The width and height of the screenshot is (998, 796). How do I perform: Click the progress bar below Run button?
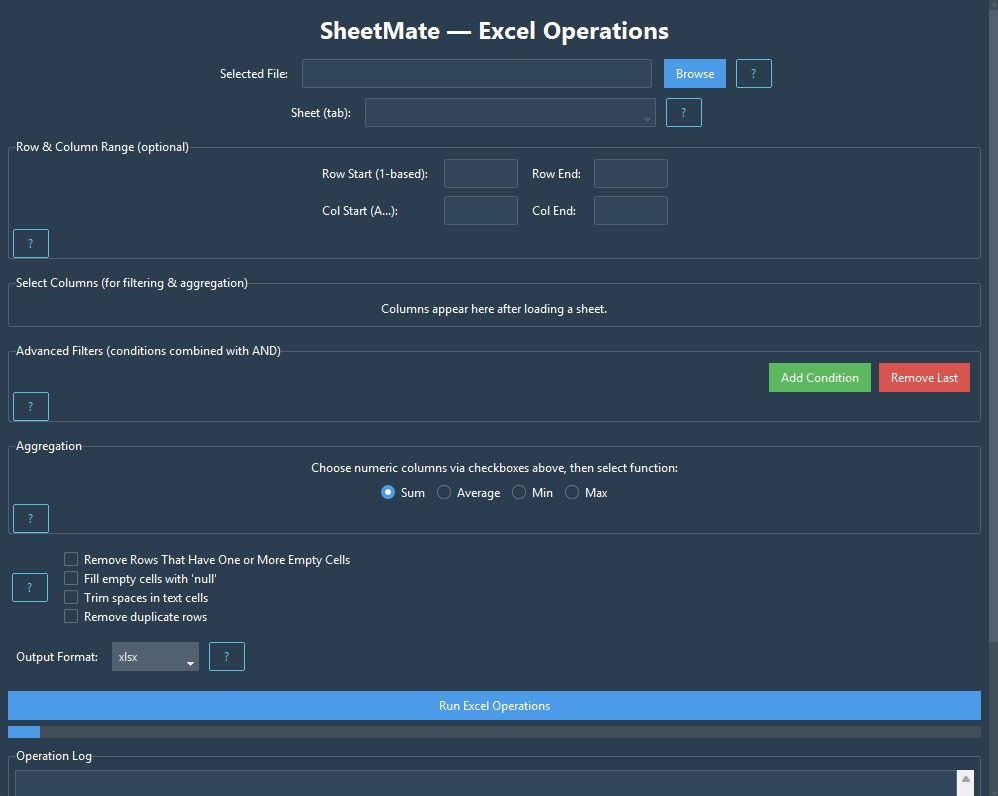(494, 733)
